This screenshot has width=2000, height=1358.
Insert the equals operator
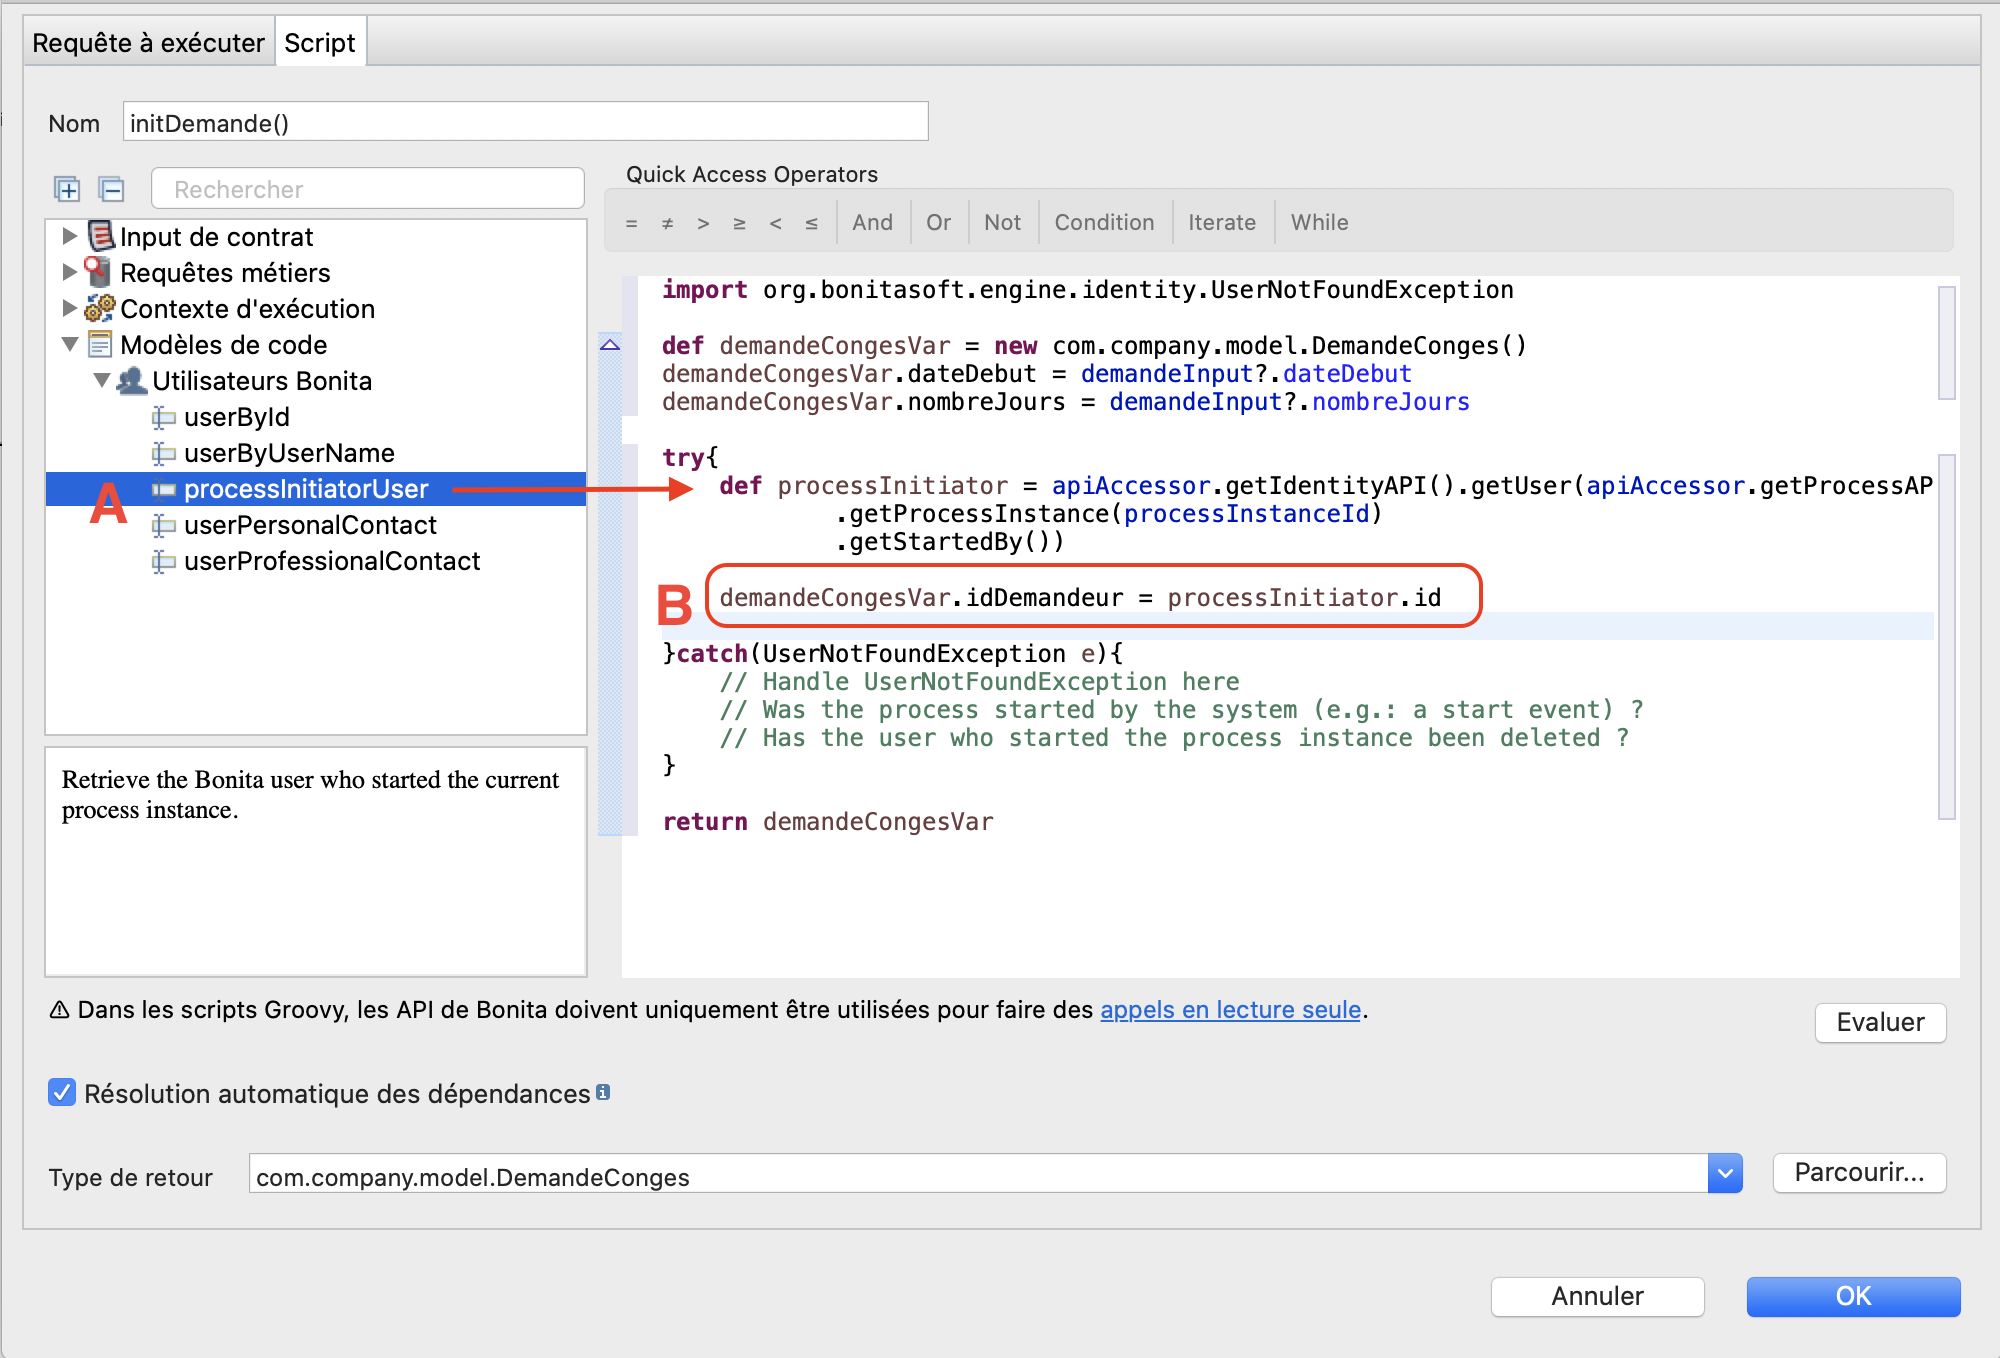631,223
